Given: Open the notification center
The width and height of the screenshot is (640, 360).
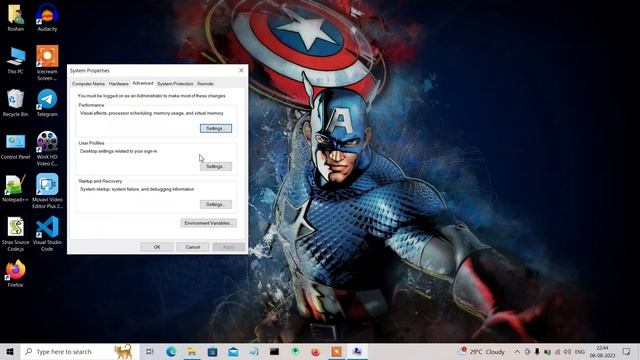Looking at the screenshot, I should point(627,351).
